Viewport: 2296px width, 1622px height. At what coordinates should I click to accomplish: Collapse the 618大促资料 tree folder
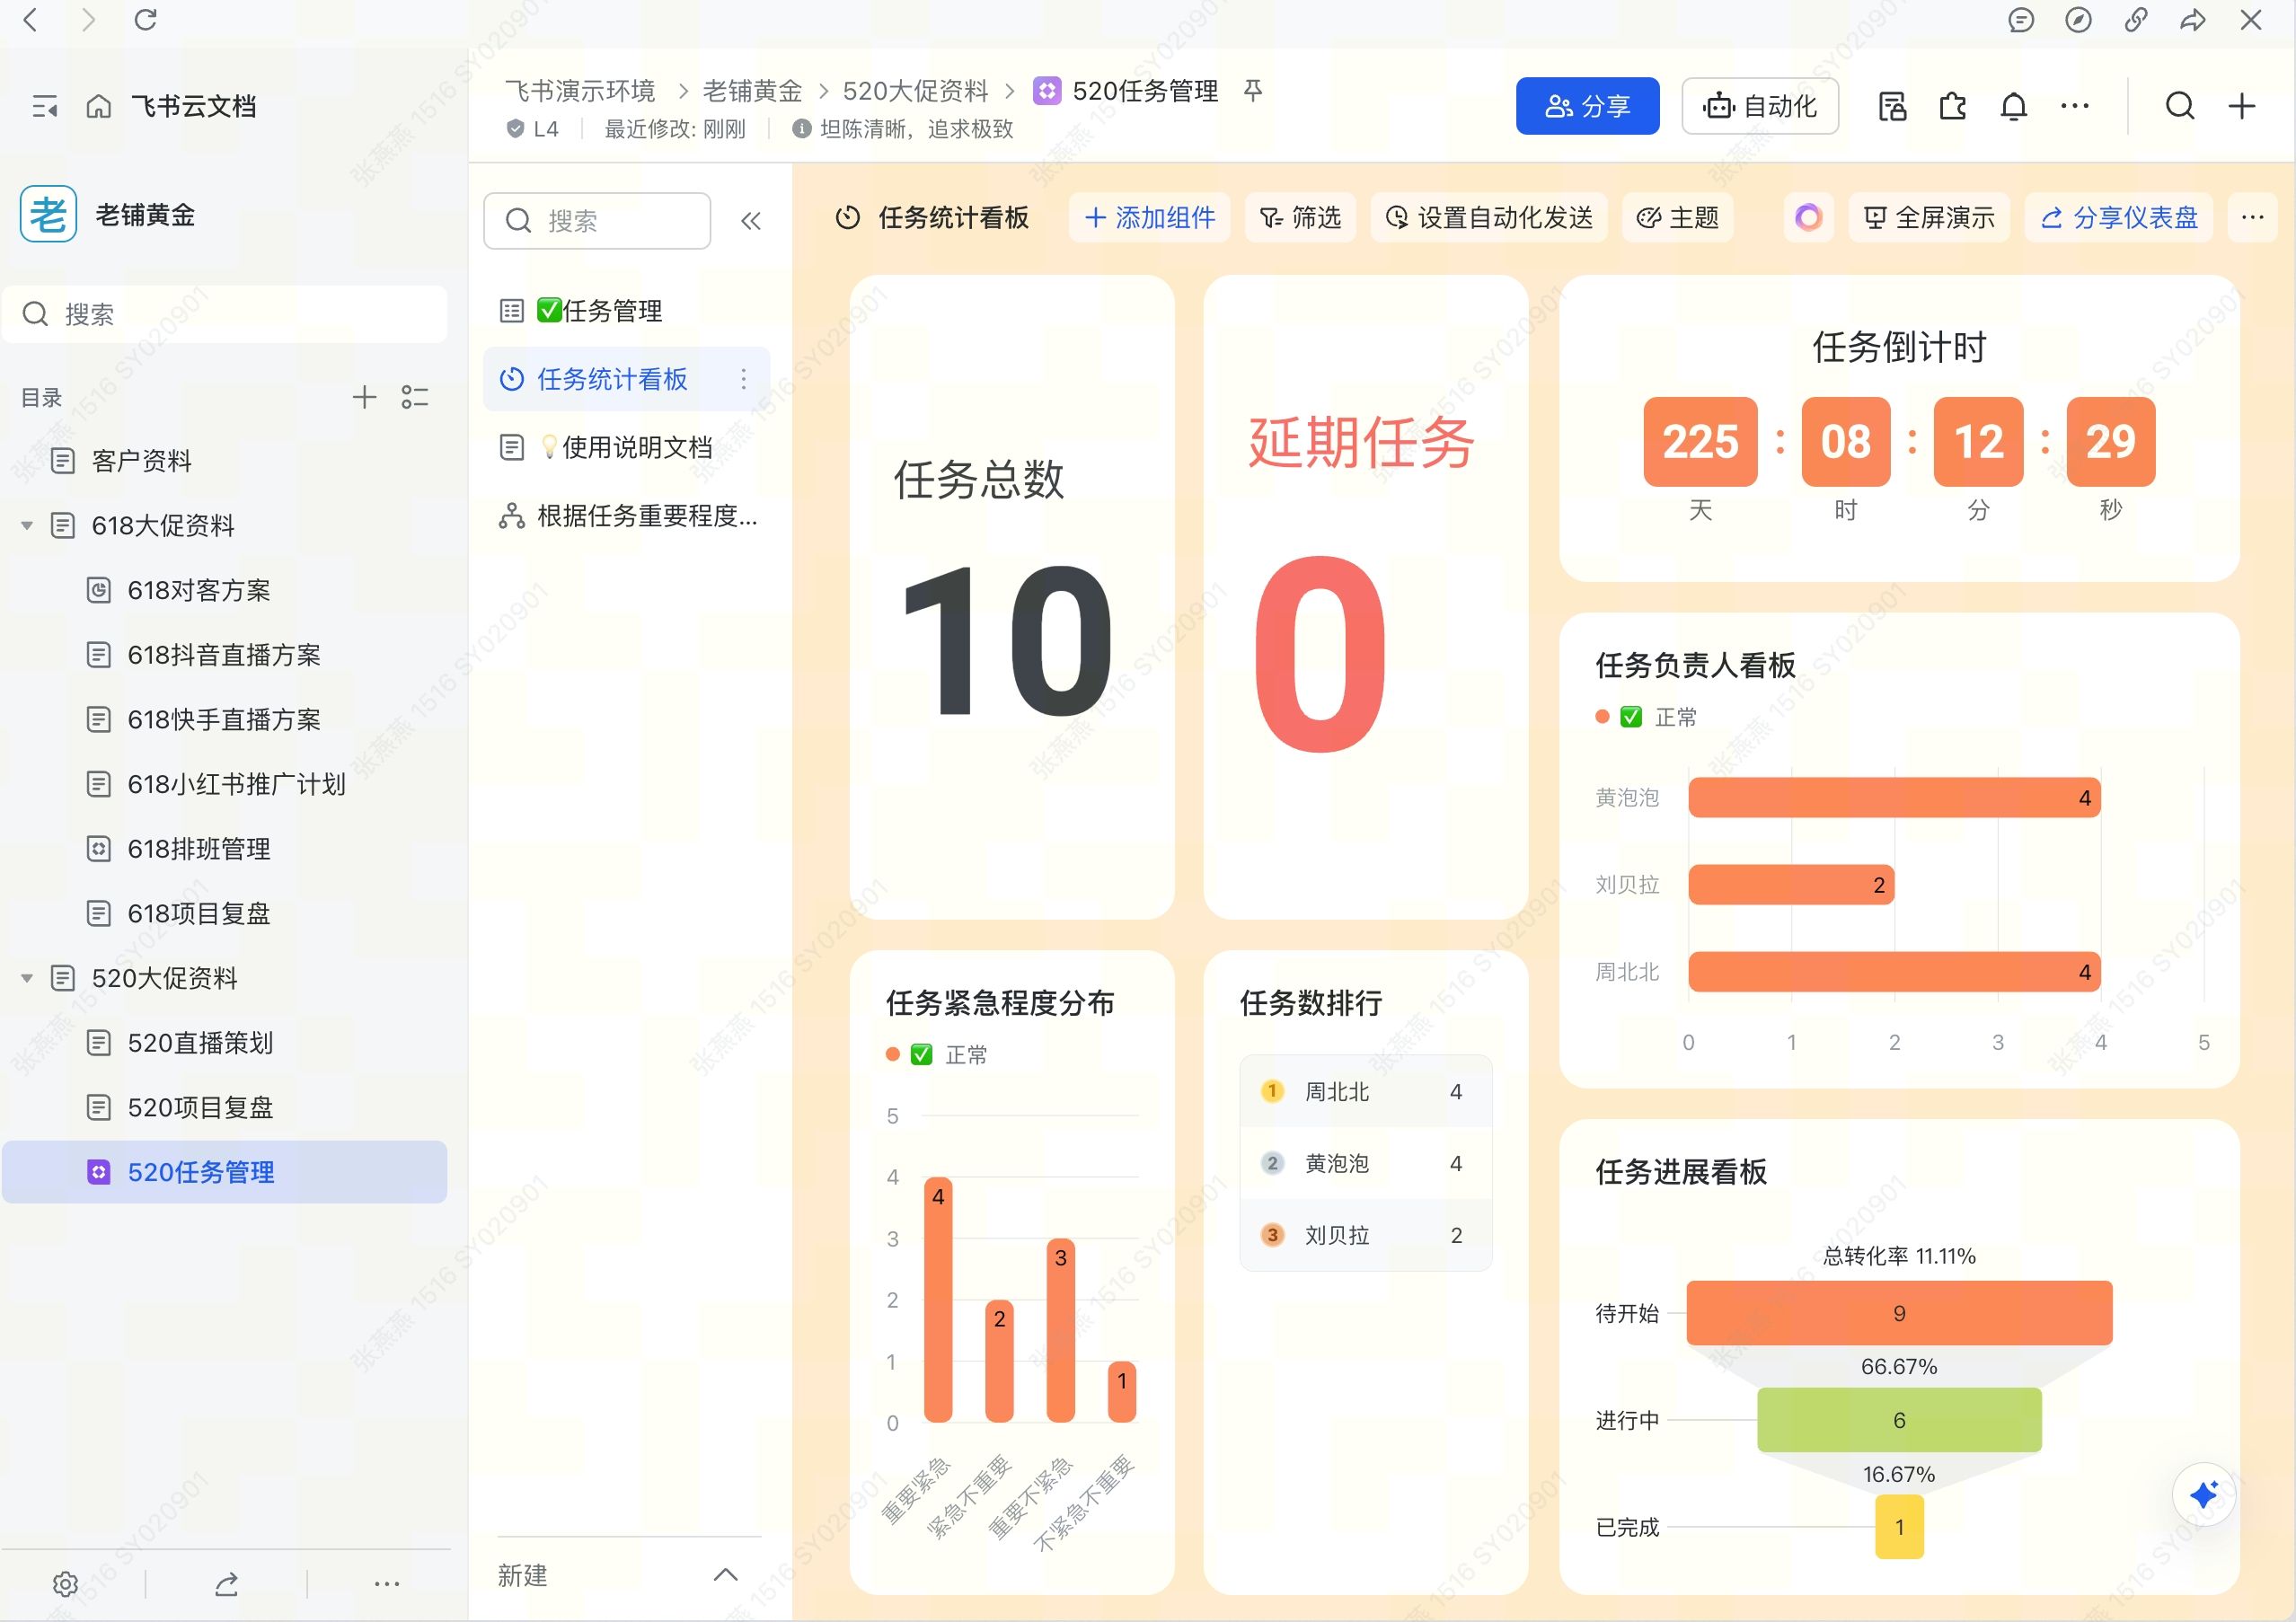(27, 526)
